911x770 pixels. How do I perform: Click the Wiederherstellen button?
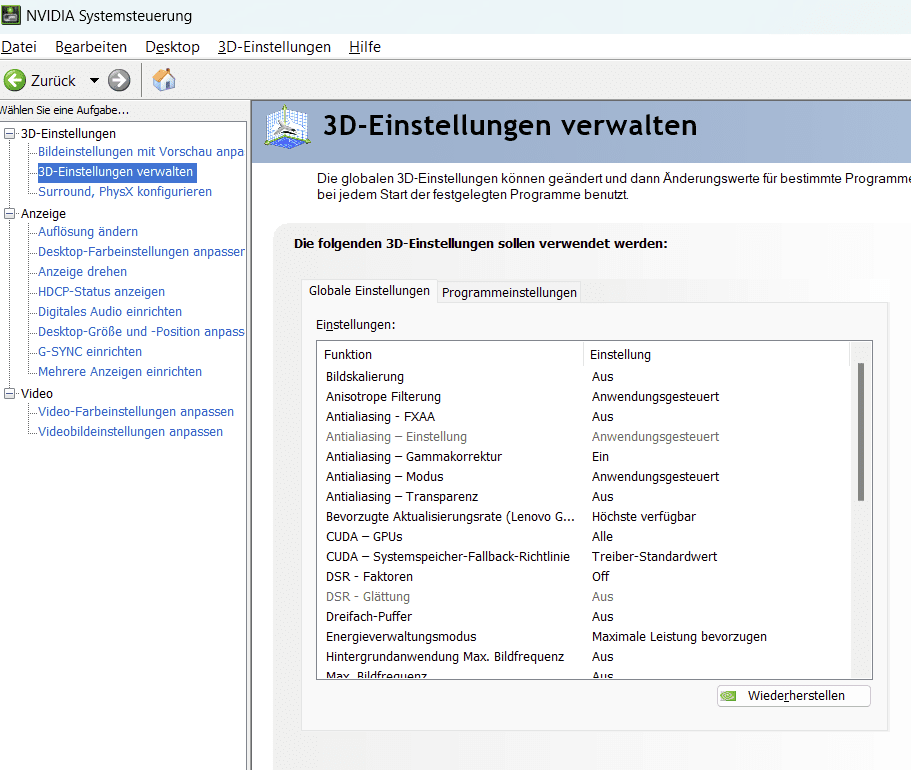pos(794,696)
